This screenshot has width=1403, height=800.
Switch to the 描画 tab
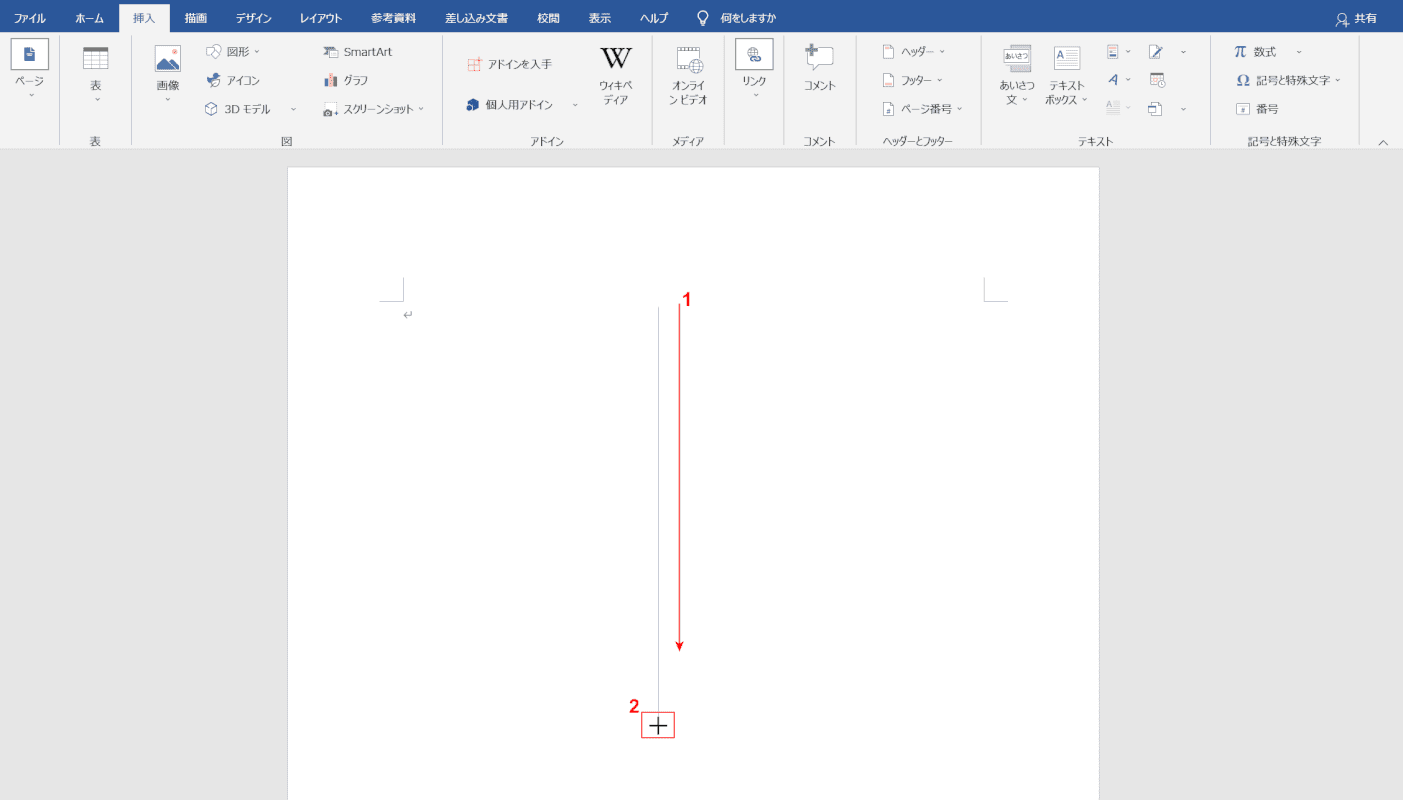pyautogui.click(x=196, y=18)
